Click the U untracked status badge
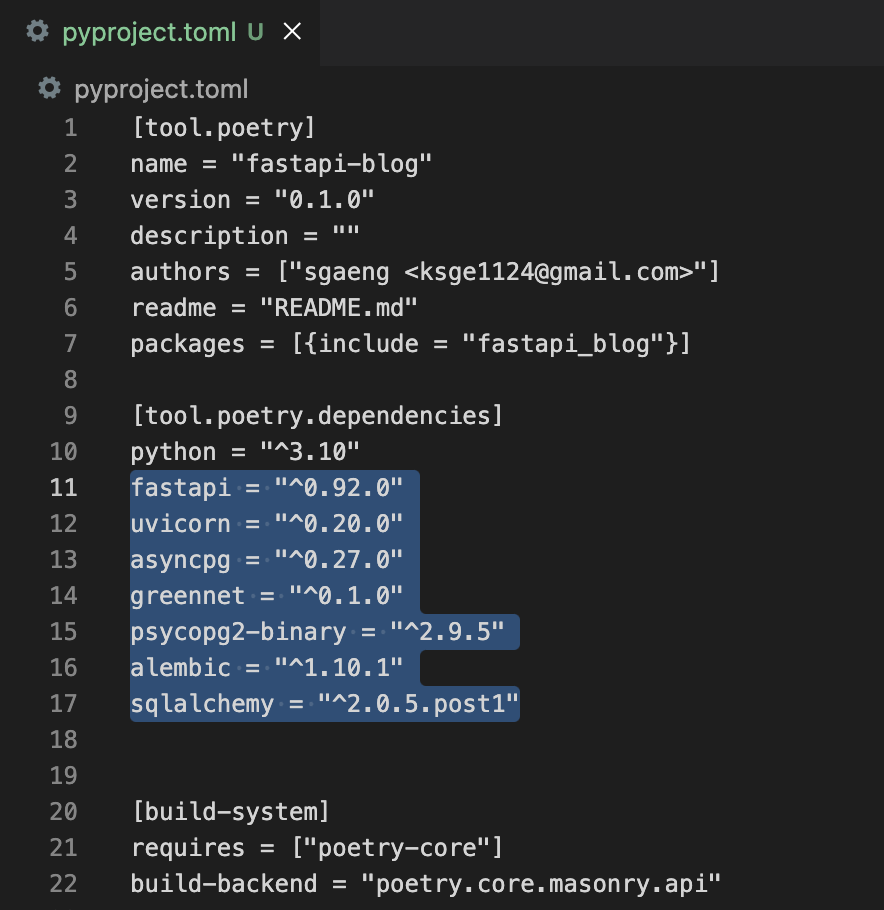The image size is (884, 910). [255, 32]
